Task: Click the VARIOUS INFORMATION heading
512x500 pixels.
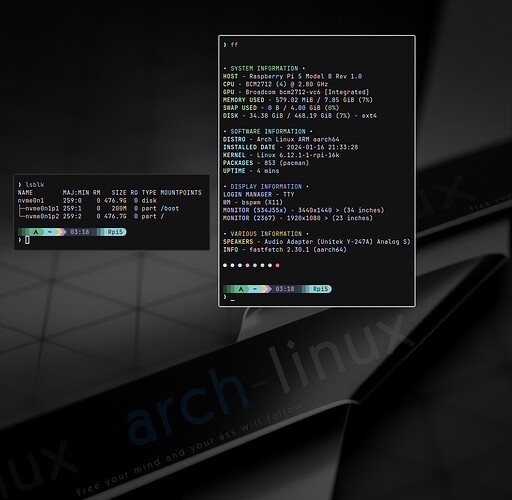Action: click(266, 234)
